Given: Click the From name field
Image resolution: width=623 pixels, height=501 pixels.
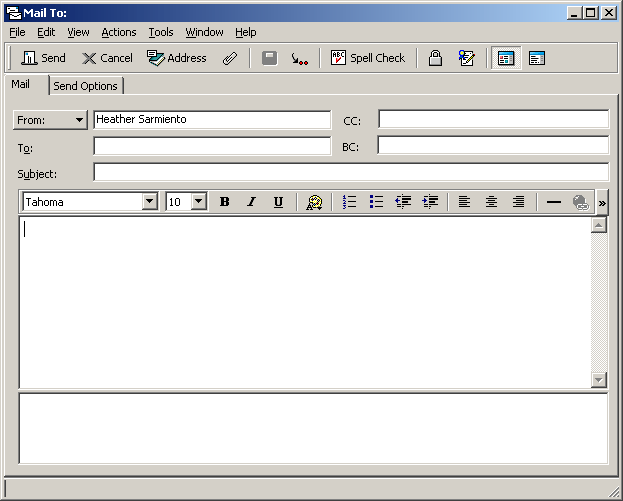Looking at the screenshot, I should click(x=212, y=120).
